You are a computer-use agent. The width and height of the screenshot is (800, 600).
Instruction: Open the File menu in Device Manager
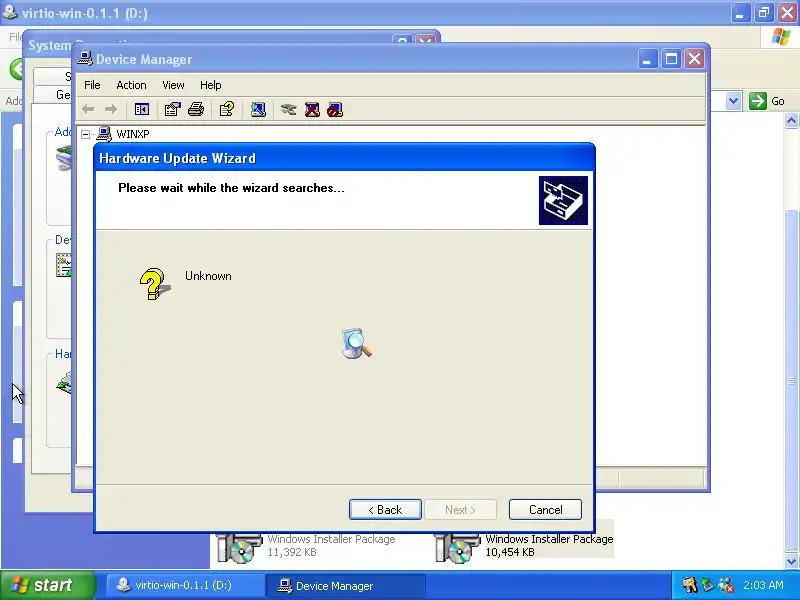(92, 85)
